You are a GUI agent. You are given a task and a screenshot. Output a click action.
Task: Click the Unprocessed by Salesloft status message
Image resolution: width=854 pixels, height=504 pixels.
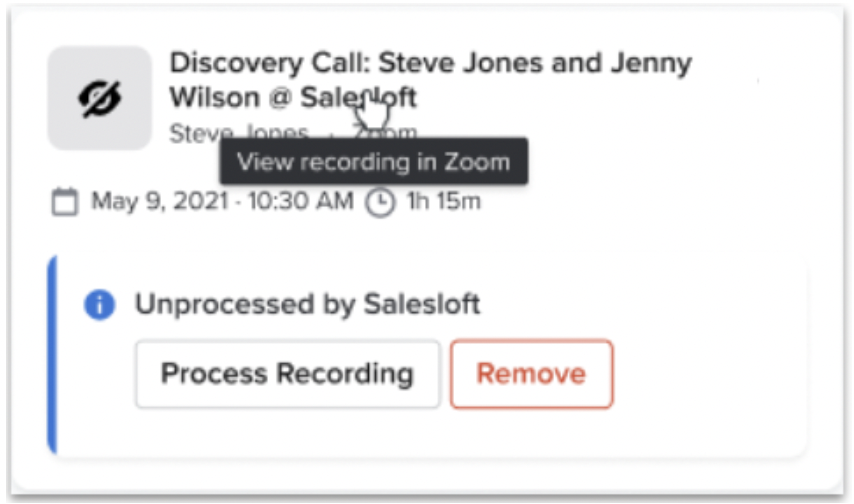pos(308,304)
